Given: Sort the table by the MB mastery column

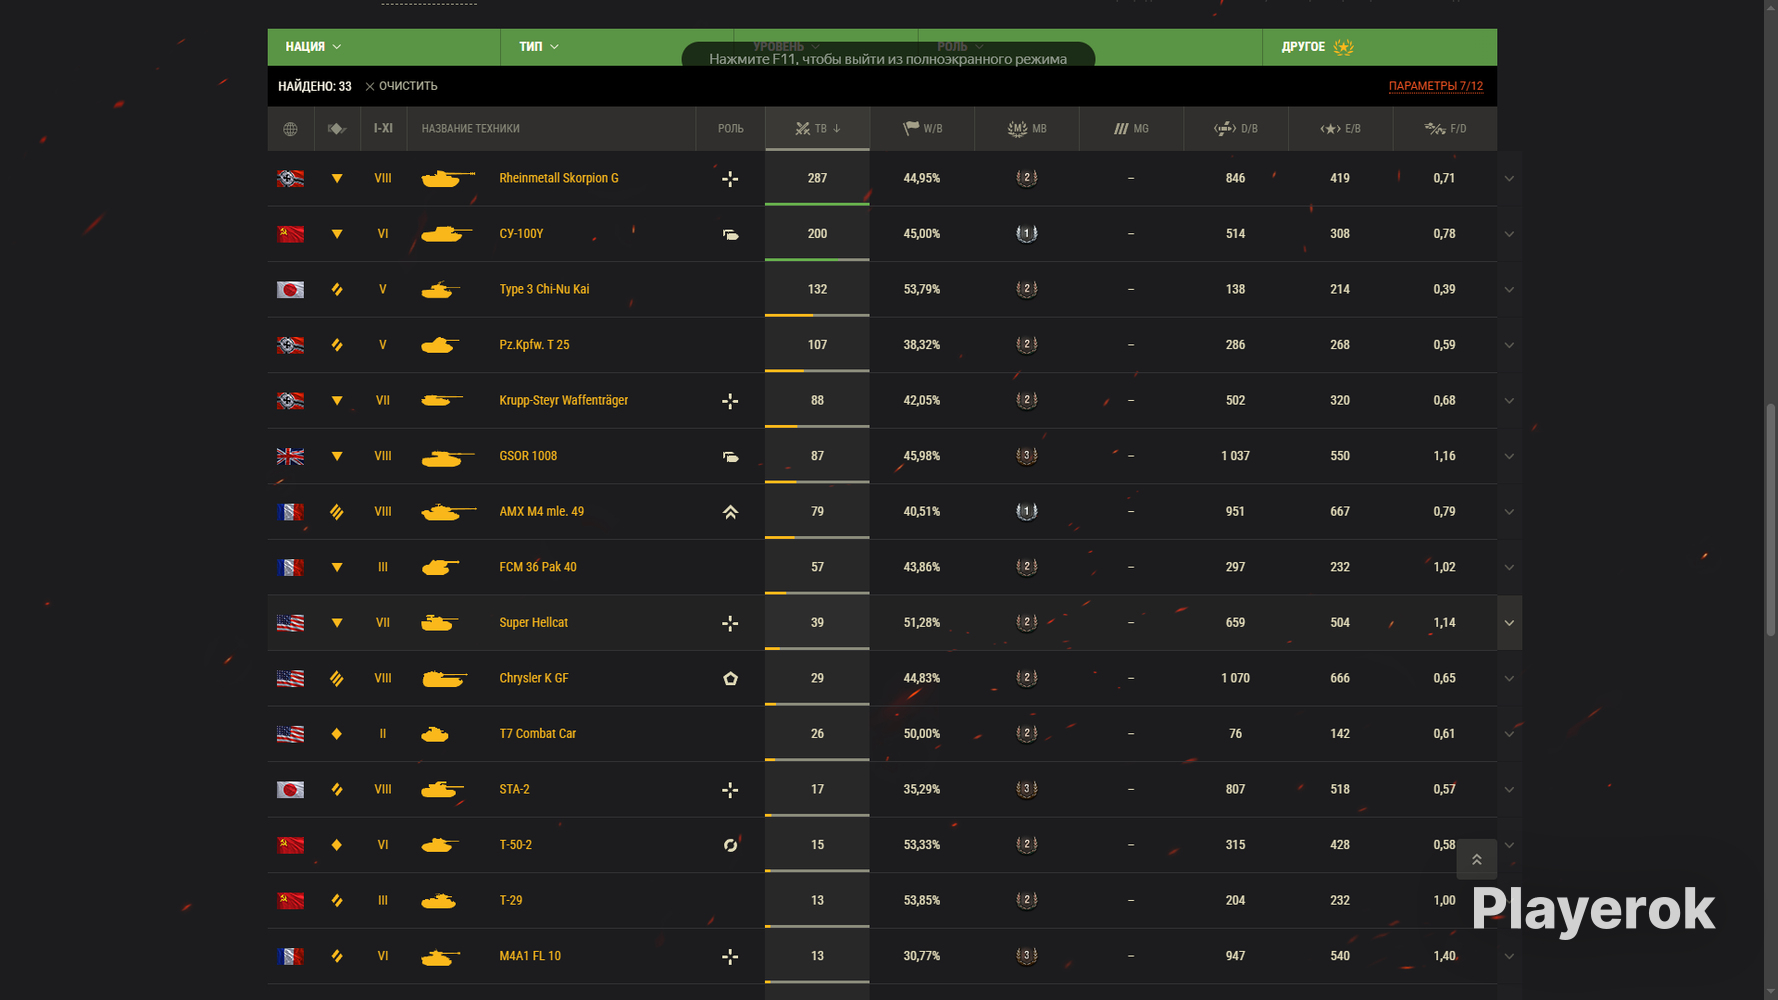Looking at the screenshot, I should pos(1027,129).
